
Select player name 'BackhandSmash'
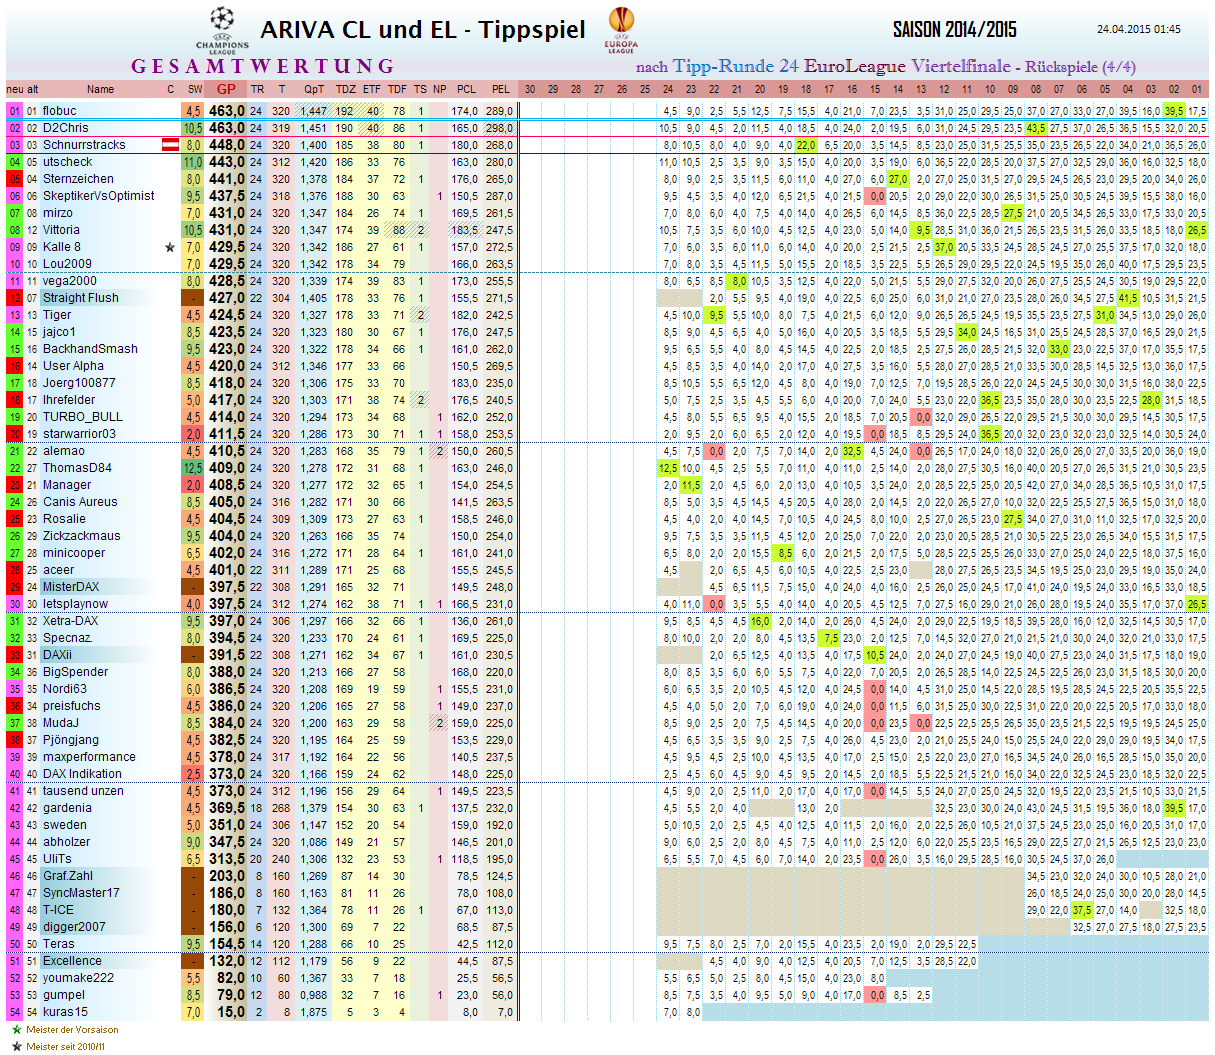coord(90,349)
